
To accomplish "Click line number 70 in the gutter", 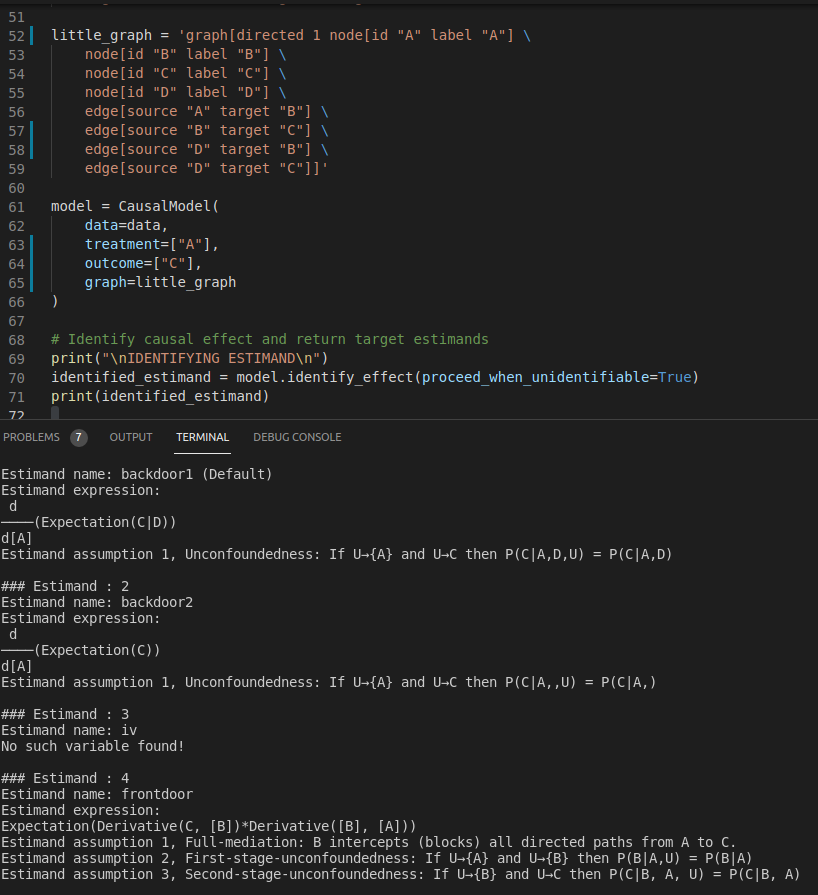I will (17, 378).
